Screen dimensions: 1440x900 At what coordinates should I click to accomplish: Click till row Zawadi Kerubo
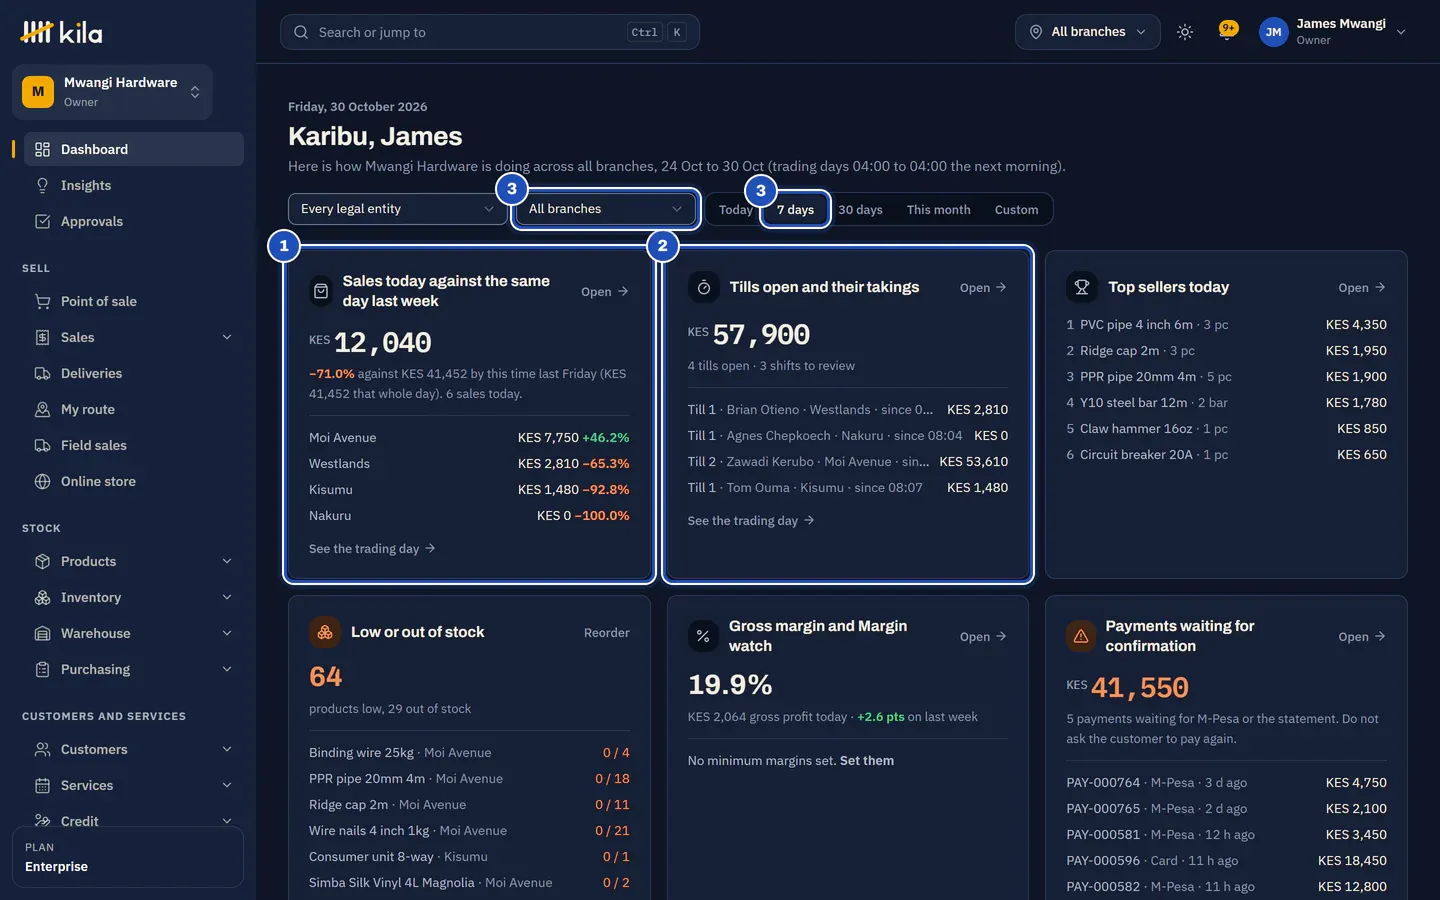[x=848, y=462]
